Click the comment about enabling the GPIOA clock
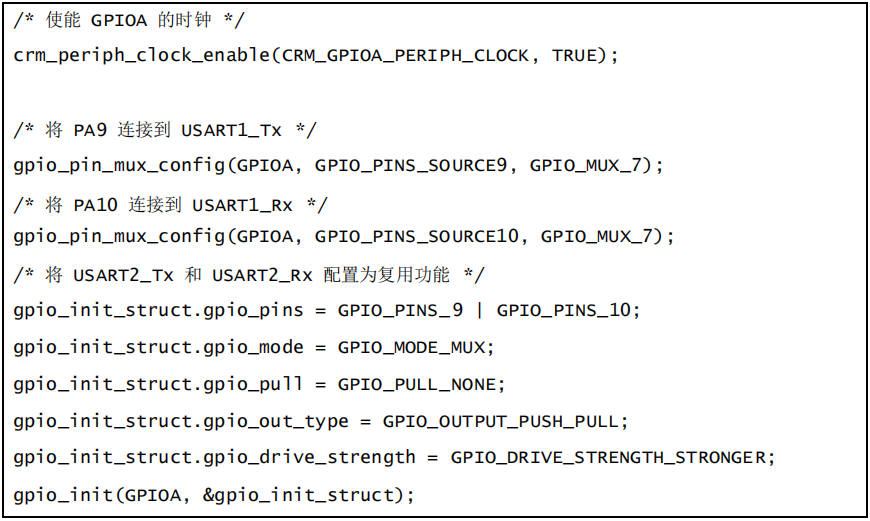The width and height of the screenshot is (870, 521). coord(130,20)
